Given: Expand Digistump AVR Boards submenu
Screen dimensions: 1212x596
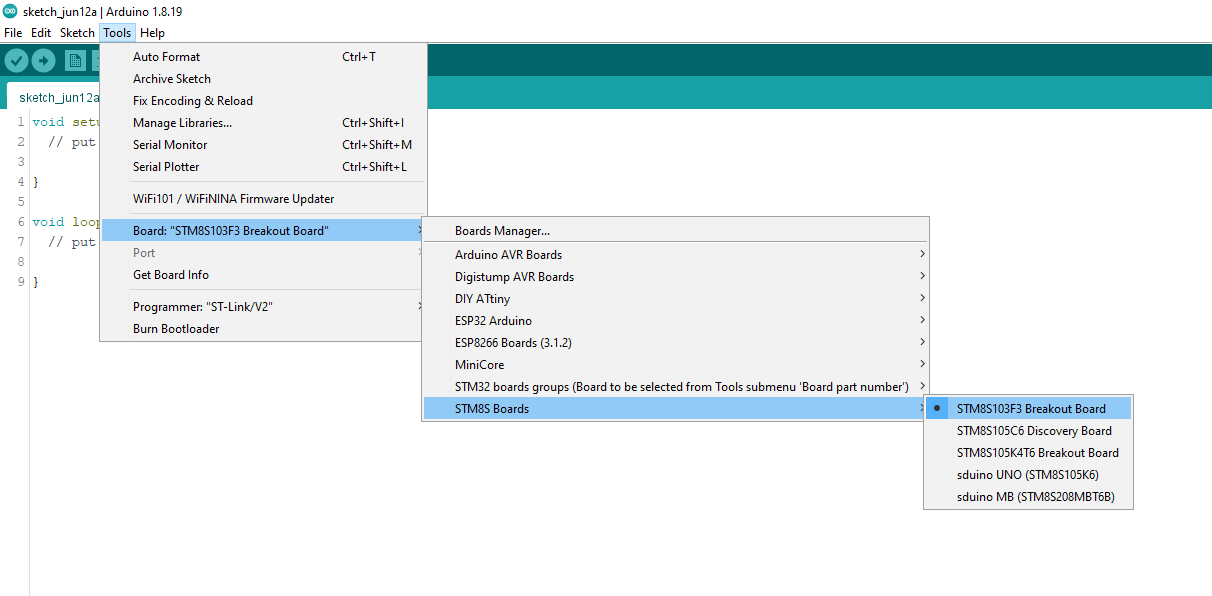Looking at the screenshot, I should tap(676, 277).
